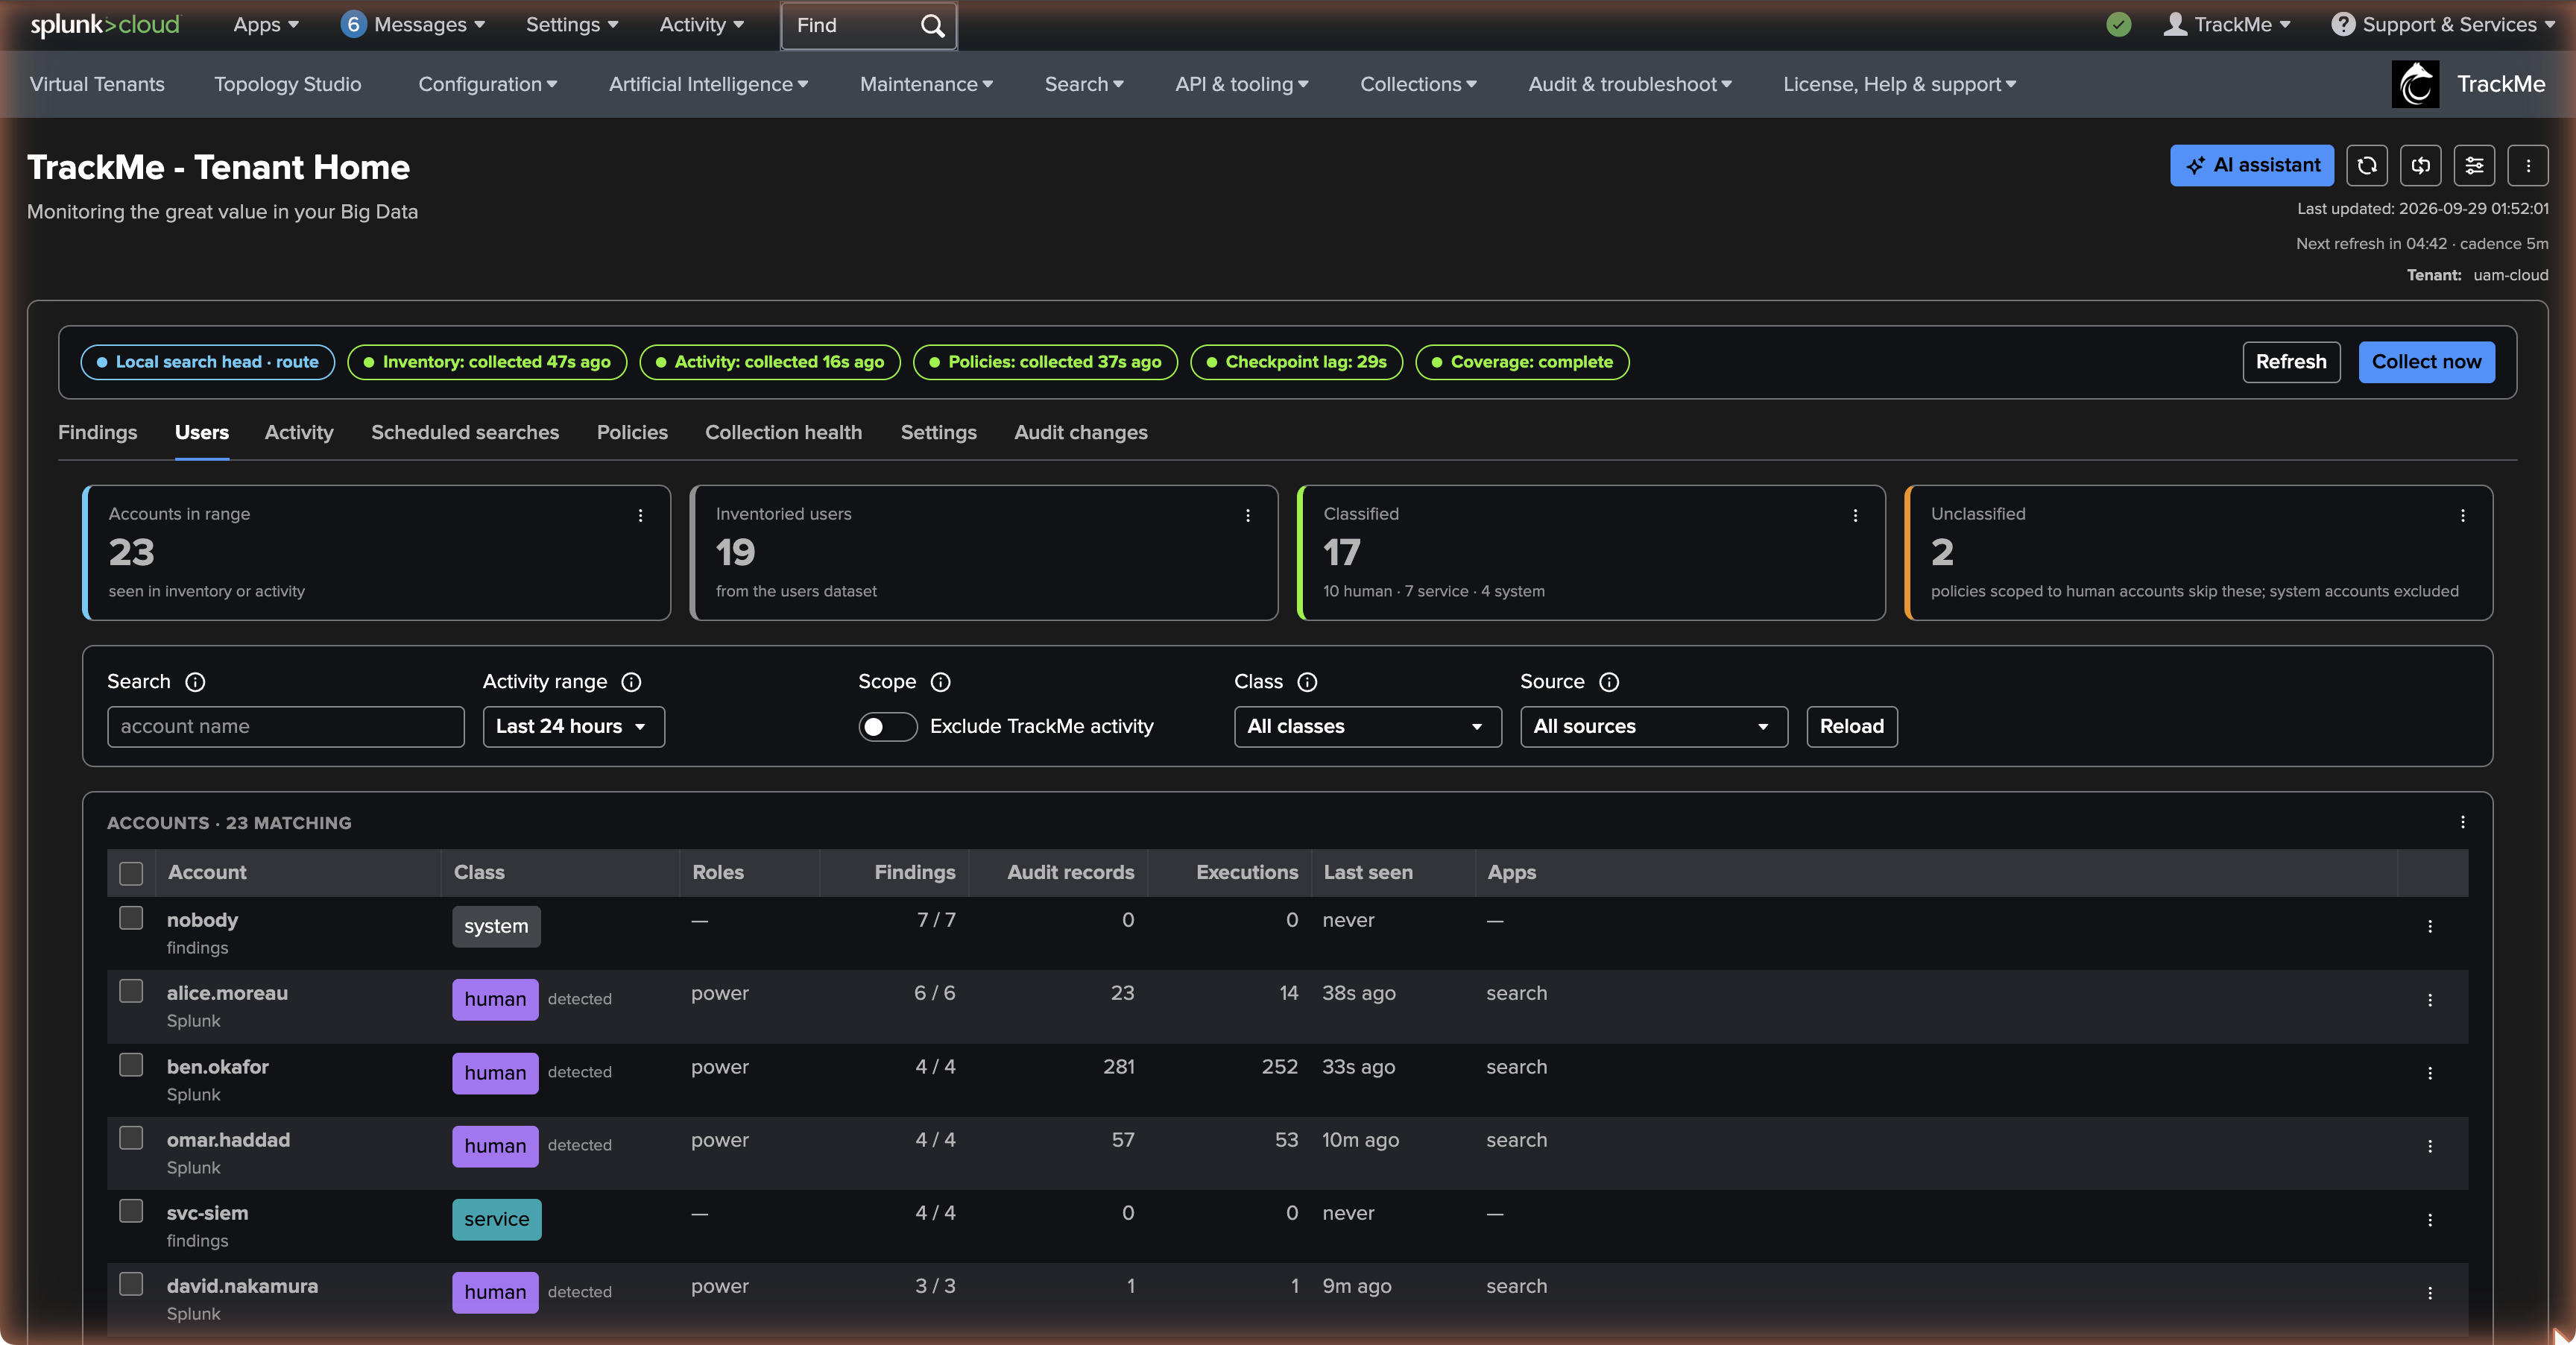
Task: Check the david.nakamura row checkbox
Action: click(131, 1284)
